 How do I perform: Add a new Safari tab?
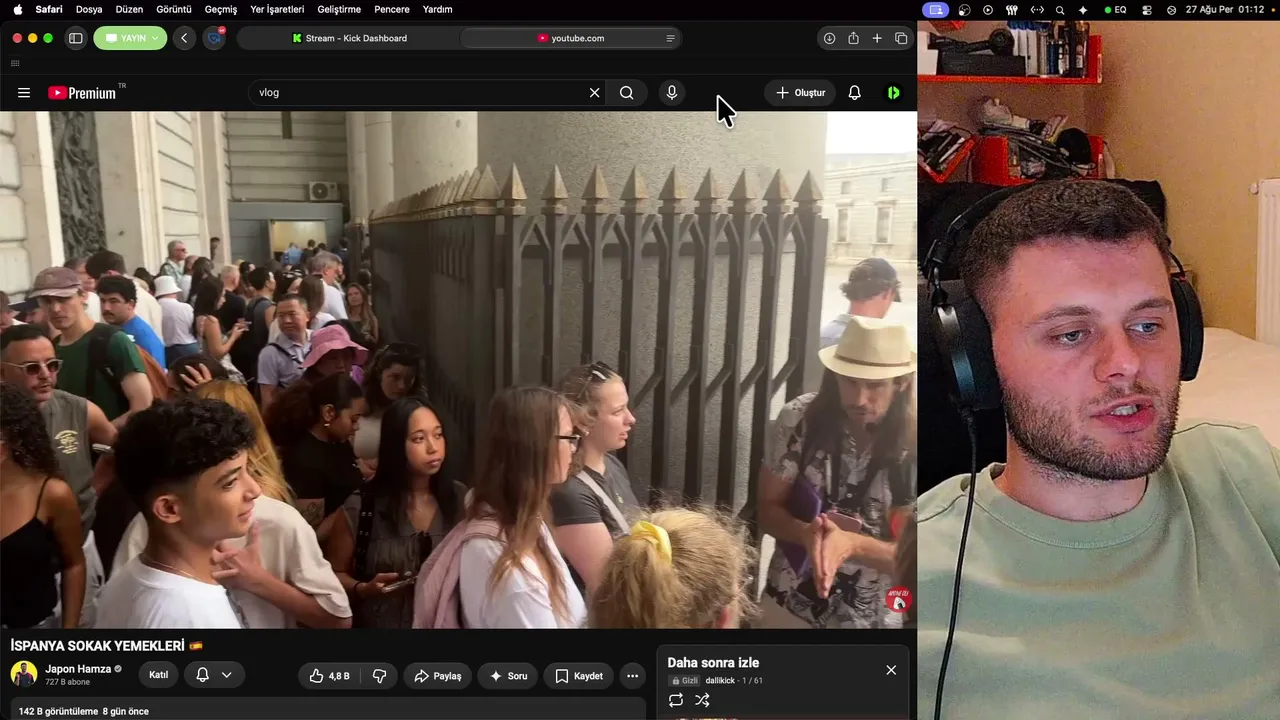coord(877,38)
